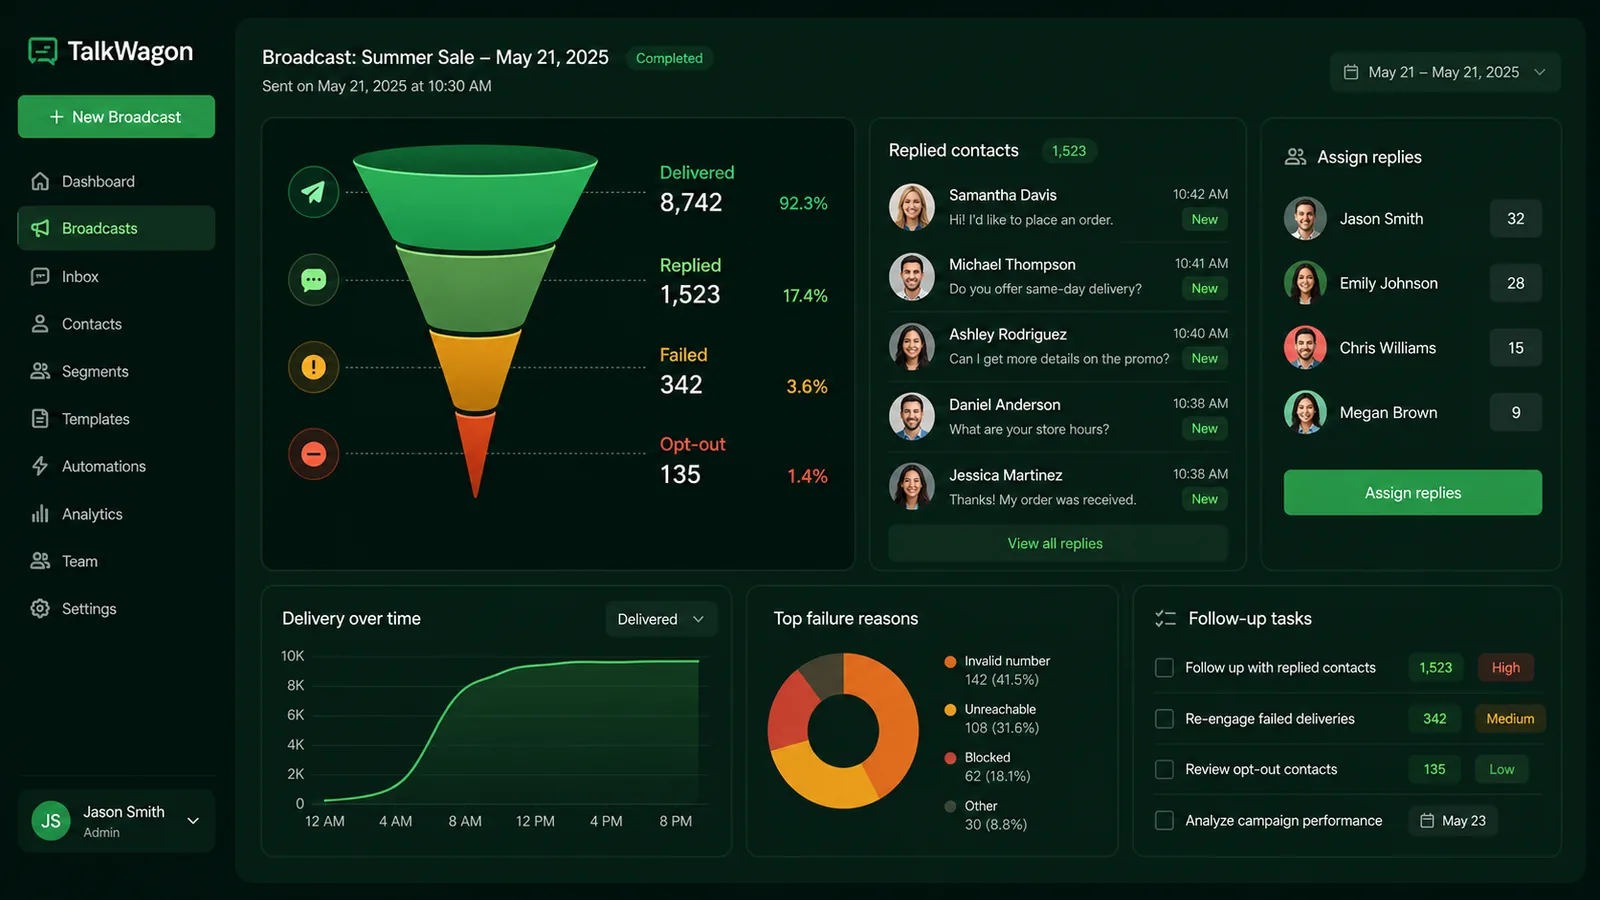The width and height of the screenshot is (1600, 900).
Task: Click the TalkWagon logo icon
Action: pos(43,51)
